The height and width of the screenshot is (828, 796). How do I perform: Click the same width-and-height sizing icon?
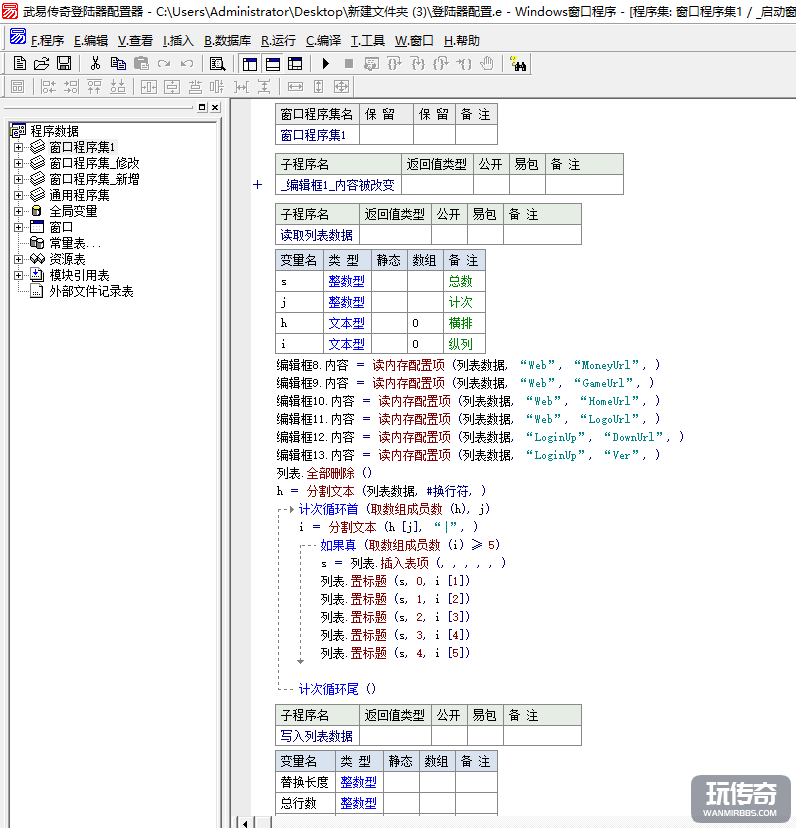pos(342,86)
